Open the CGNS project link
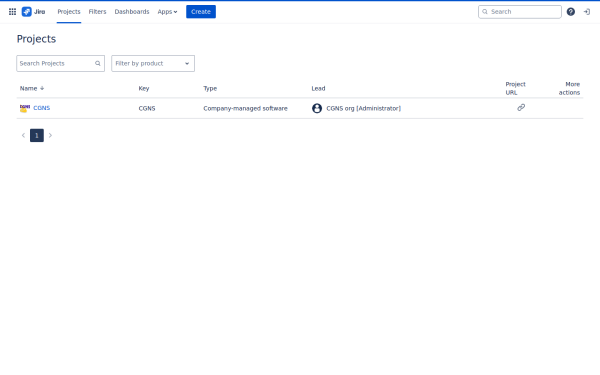Image resolution: width=600 pixels, height=375 pixels. pyautogui.click(x=42, y=108)
